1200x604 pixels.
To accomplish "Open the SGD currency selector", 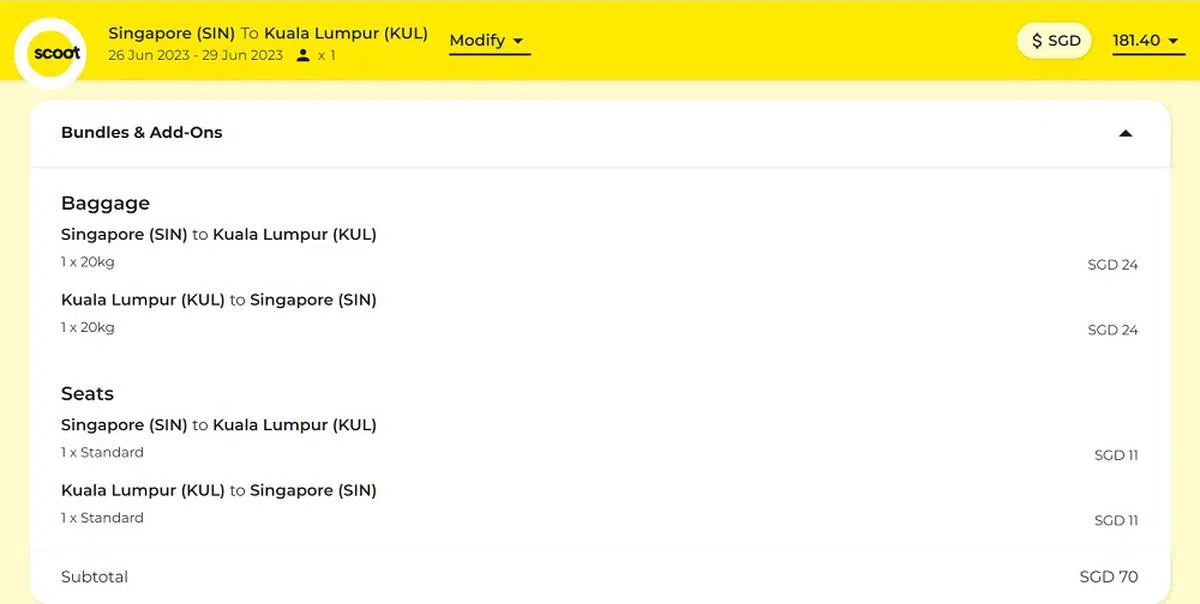I will click(1056, 41).
